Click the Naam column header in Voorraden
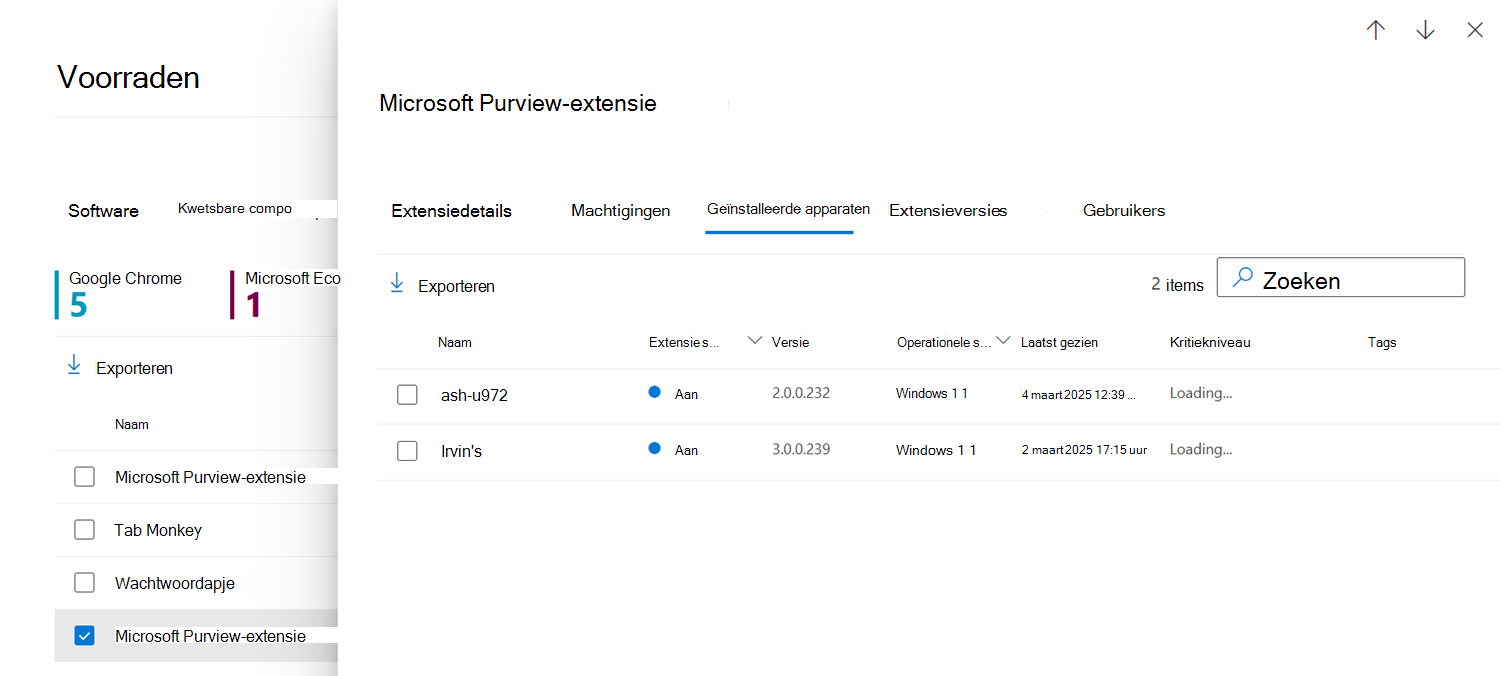The height and width of the screenshot is (676, 1500). point(132,424)
